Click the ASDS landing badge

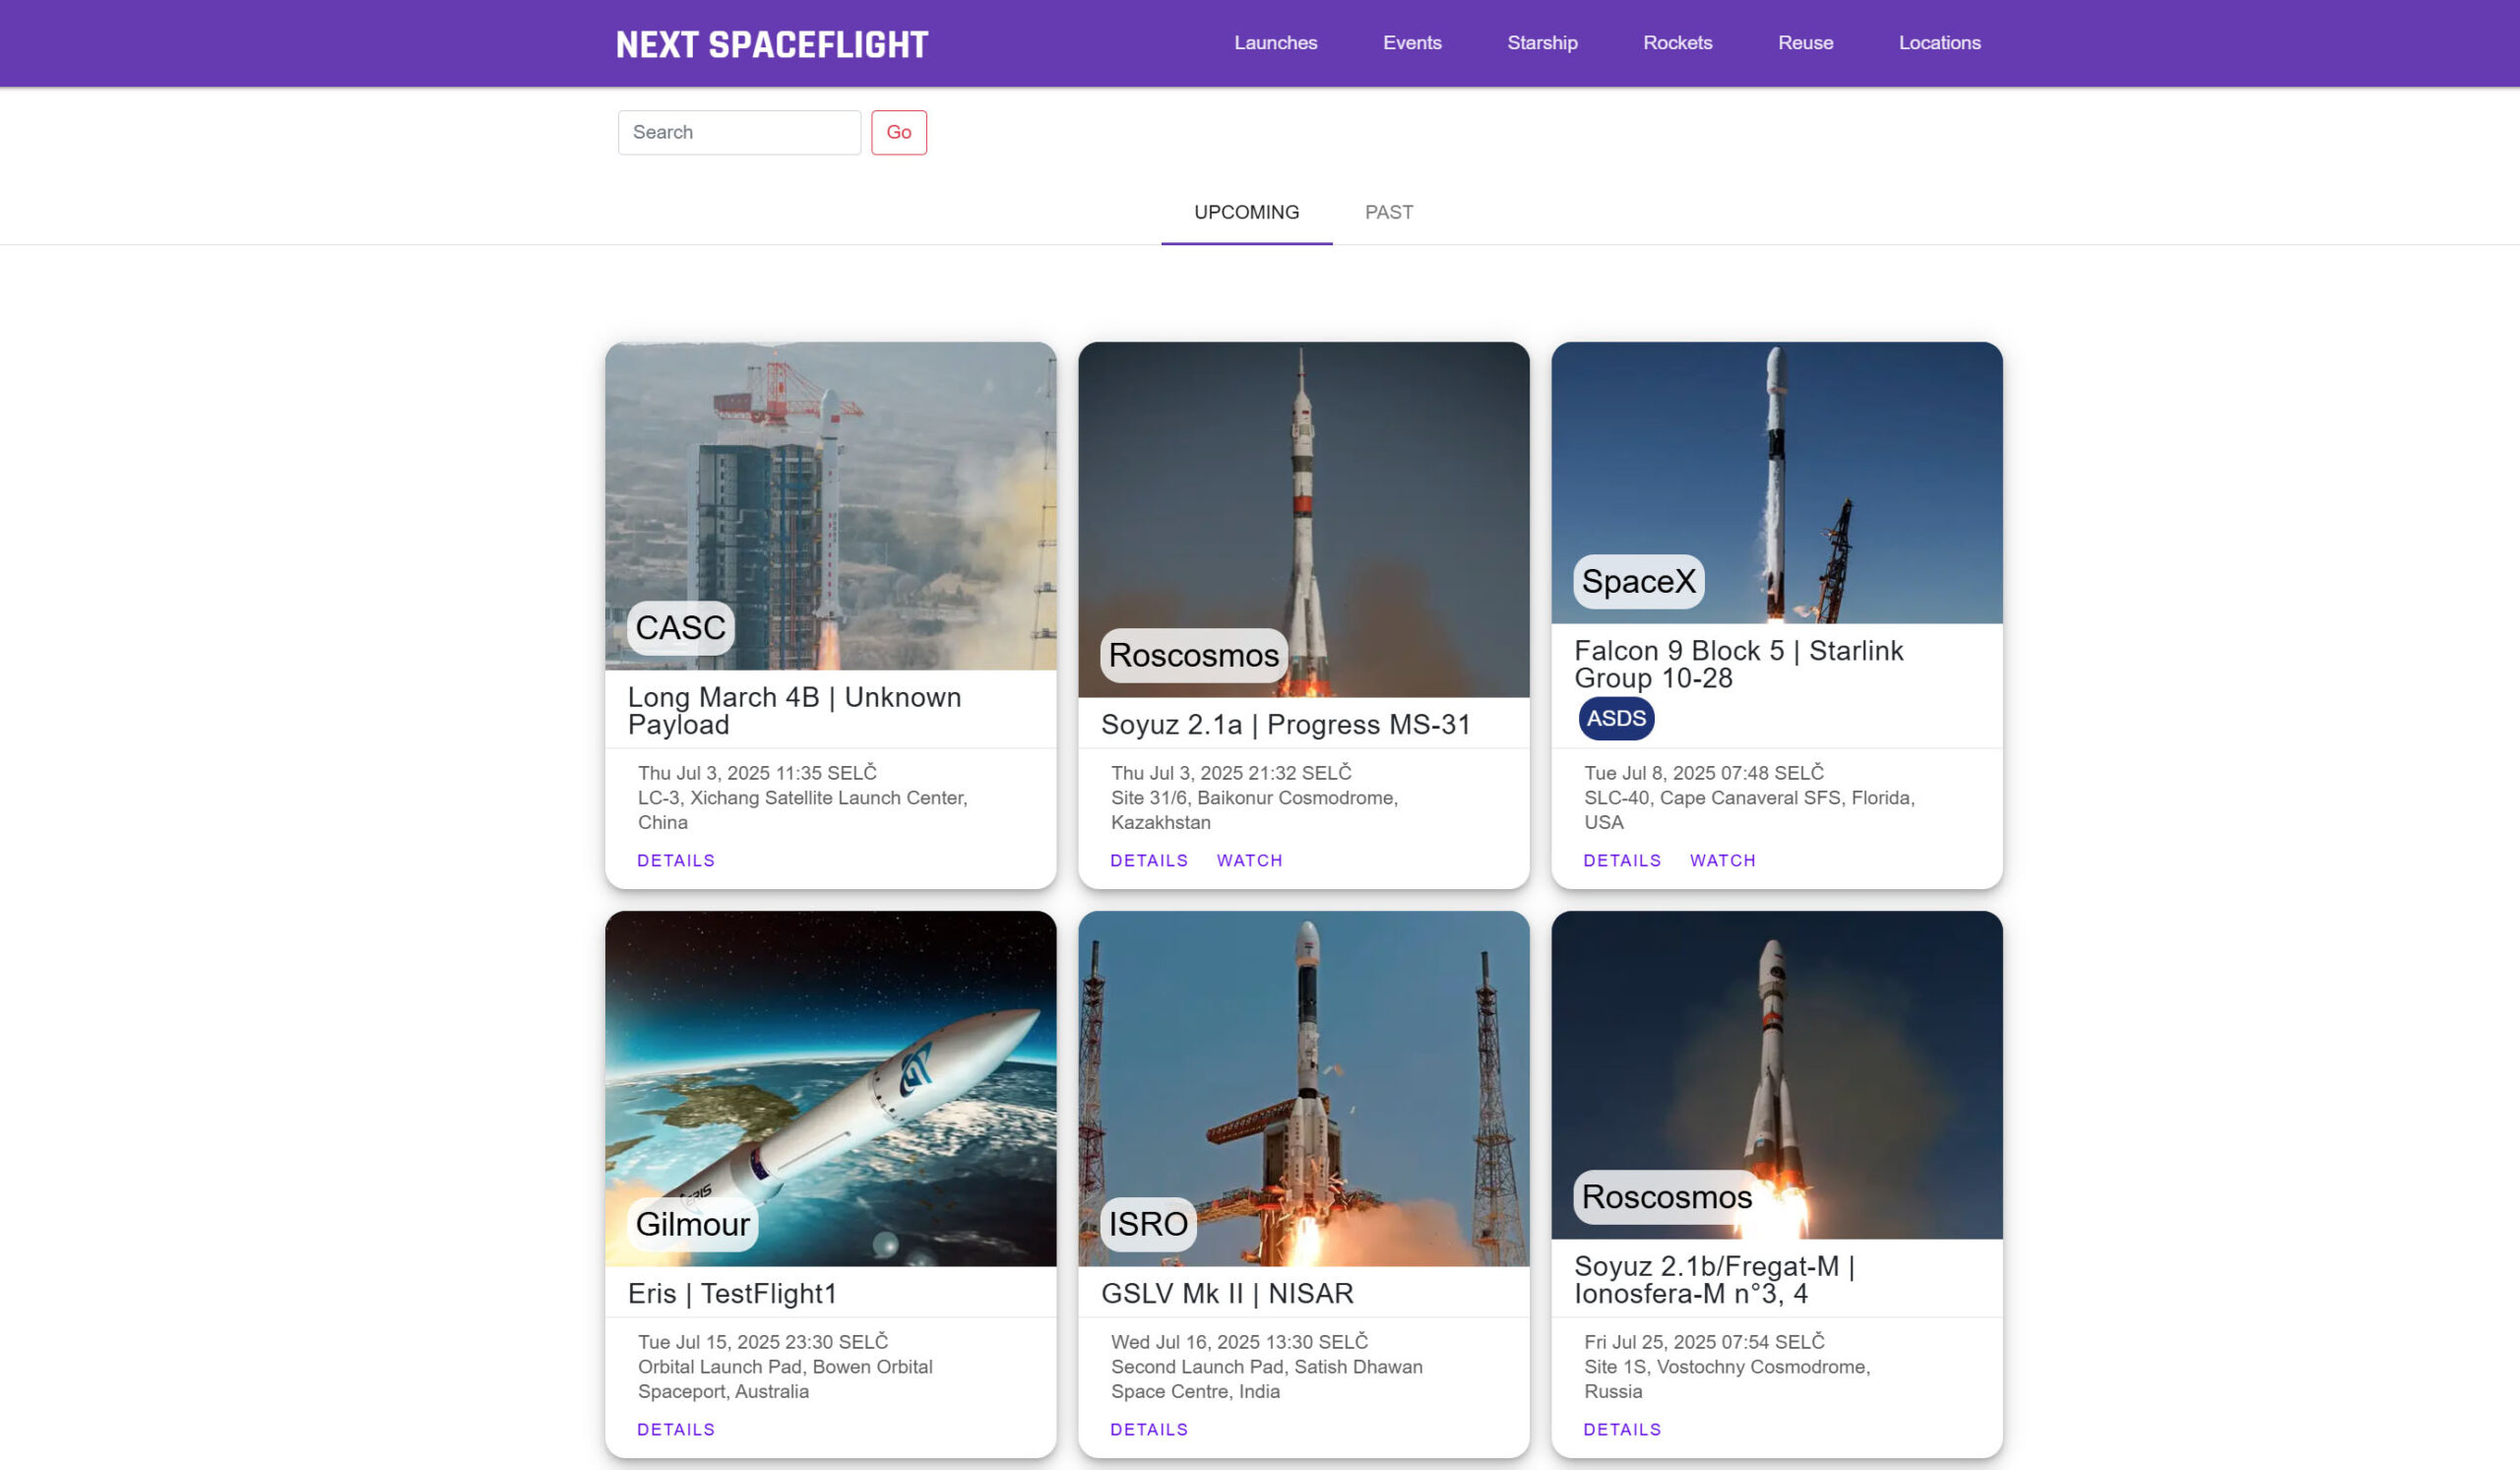(x=1616, y=718)
